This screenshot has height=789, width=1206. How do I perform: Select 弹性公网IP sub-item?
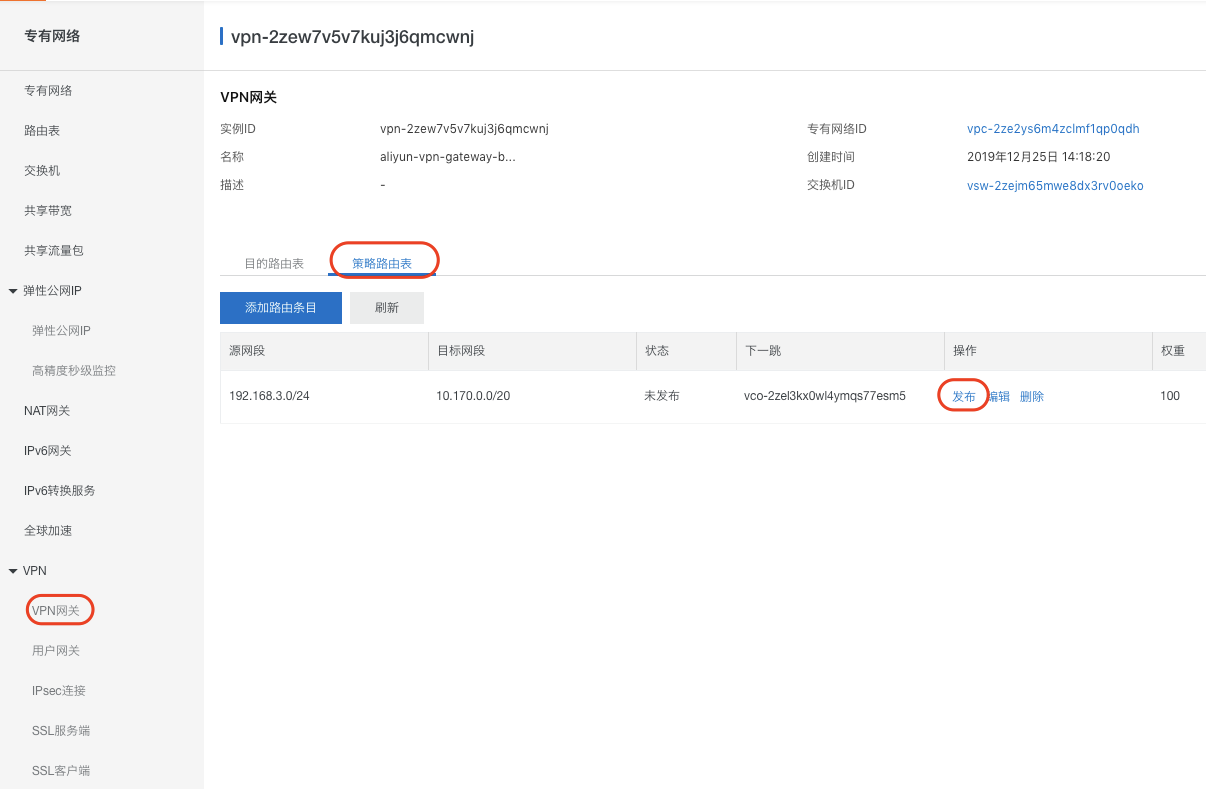[x=62, y=331]
